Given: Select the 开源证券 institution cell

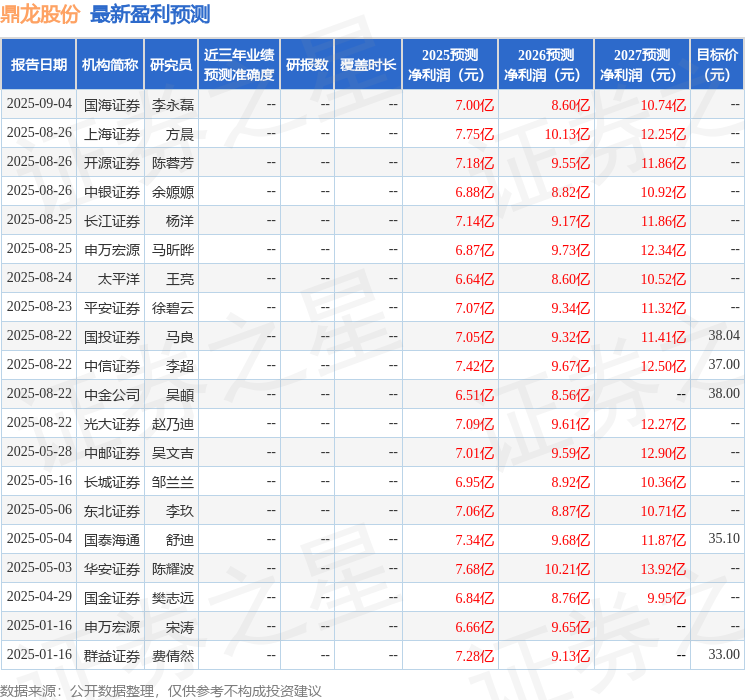Looking at the screenshot, I should click(x=112, y=163).
